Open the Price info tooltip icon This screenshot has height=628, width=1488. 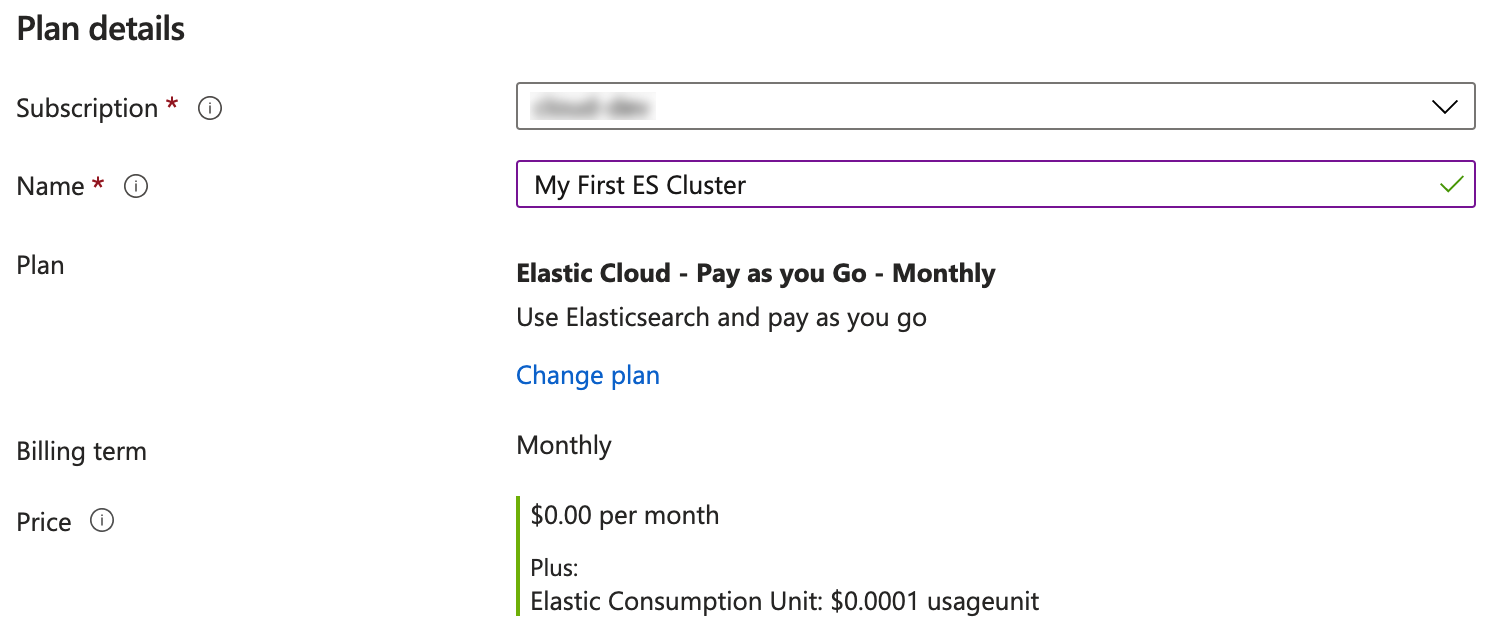click(102, 521)
